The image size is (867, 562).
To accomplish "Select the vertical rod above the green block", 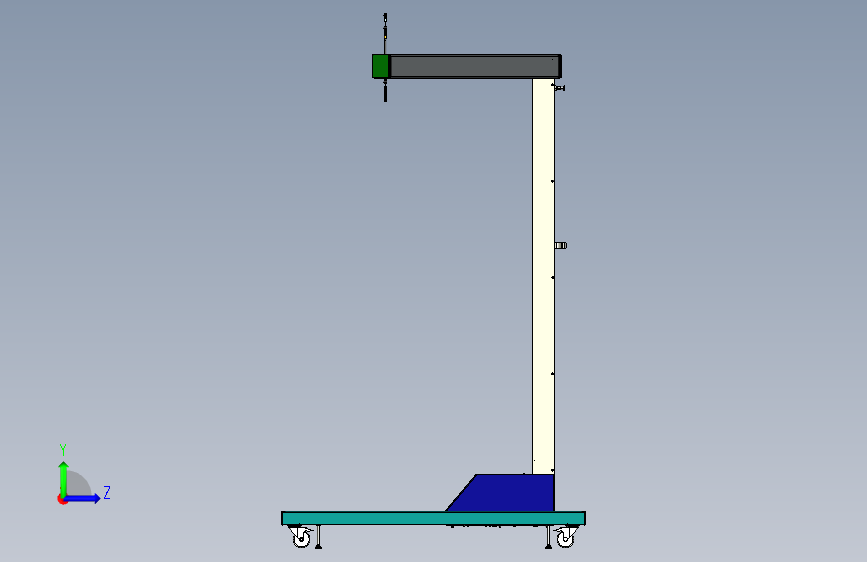I will (x=385, y=33).
